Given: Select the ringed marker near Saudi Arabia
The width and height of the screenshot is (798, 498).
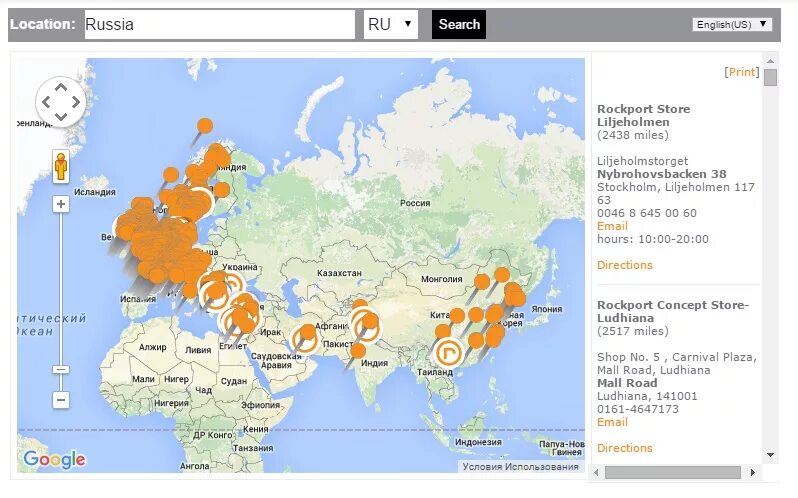Looking at the screenshot, I should click(305, 340).
